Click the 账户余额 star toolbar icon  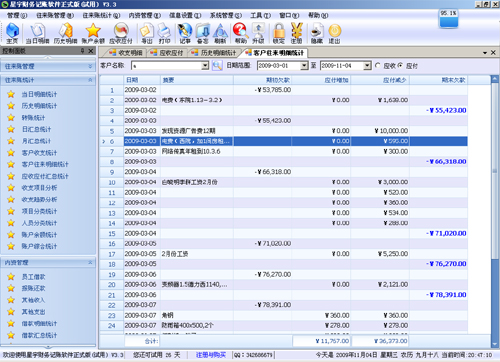pos(93,33)
